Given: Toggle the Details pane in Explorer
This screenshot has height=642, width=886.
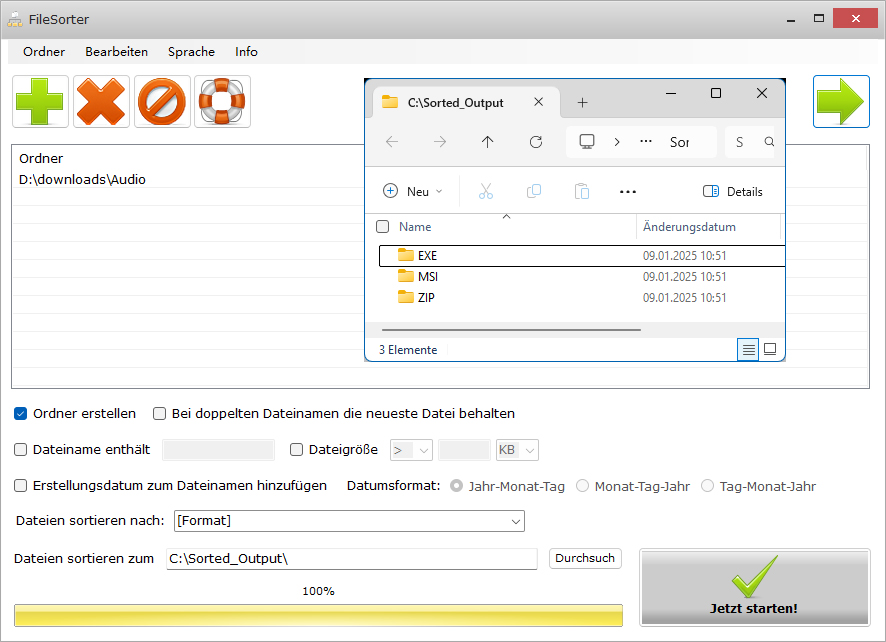Looking at the screenshot, I should [x=733, y=192].
